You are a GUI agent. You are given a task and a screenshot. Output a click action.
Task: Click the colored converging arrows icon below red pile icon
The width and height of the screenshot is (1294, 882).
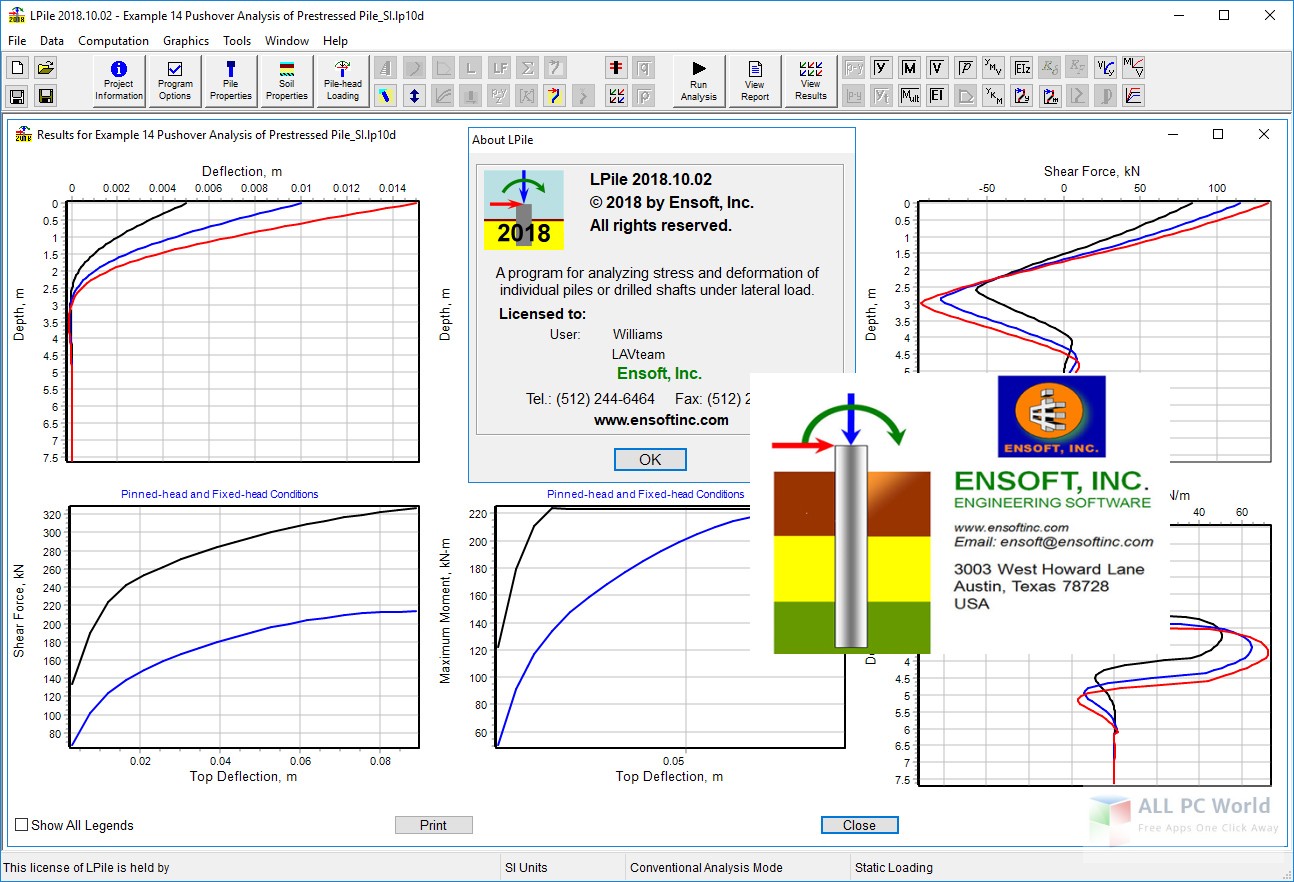(617, 96)
